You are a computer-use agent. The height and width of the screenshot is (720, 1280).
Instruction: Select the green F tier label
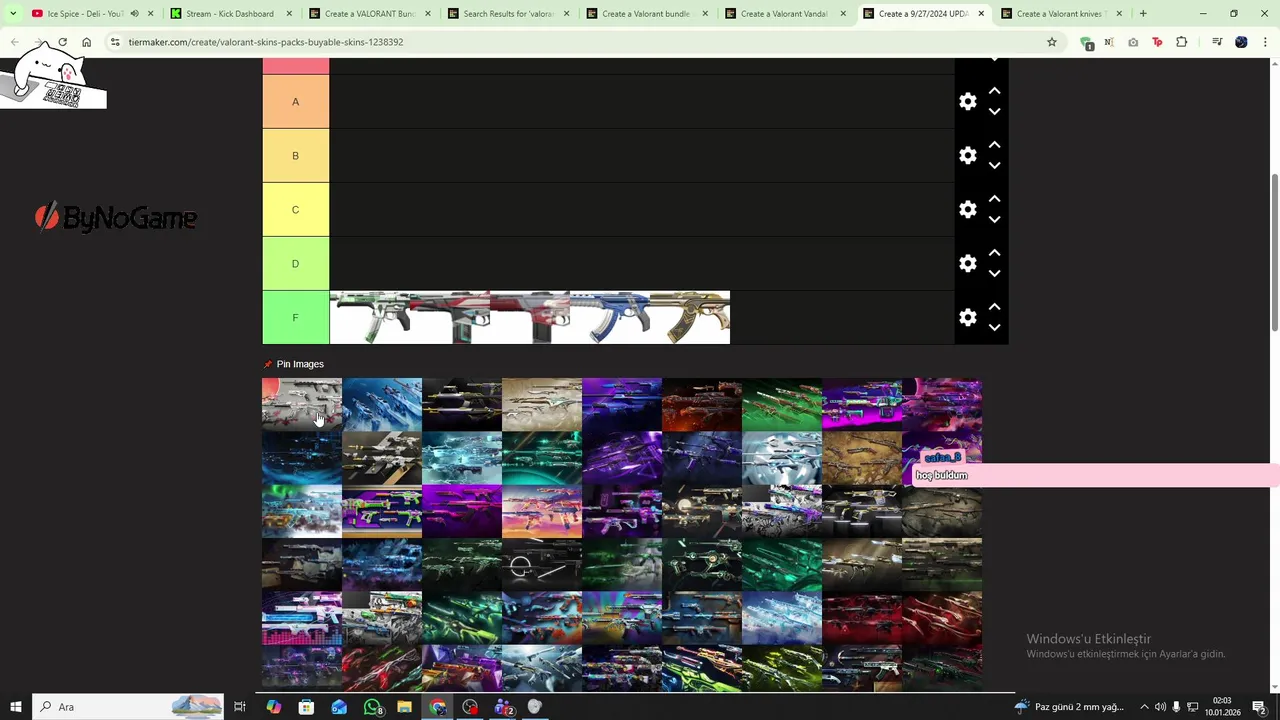point(295,318)
